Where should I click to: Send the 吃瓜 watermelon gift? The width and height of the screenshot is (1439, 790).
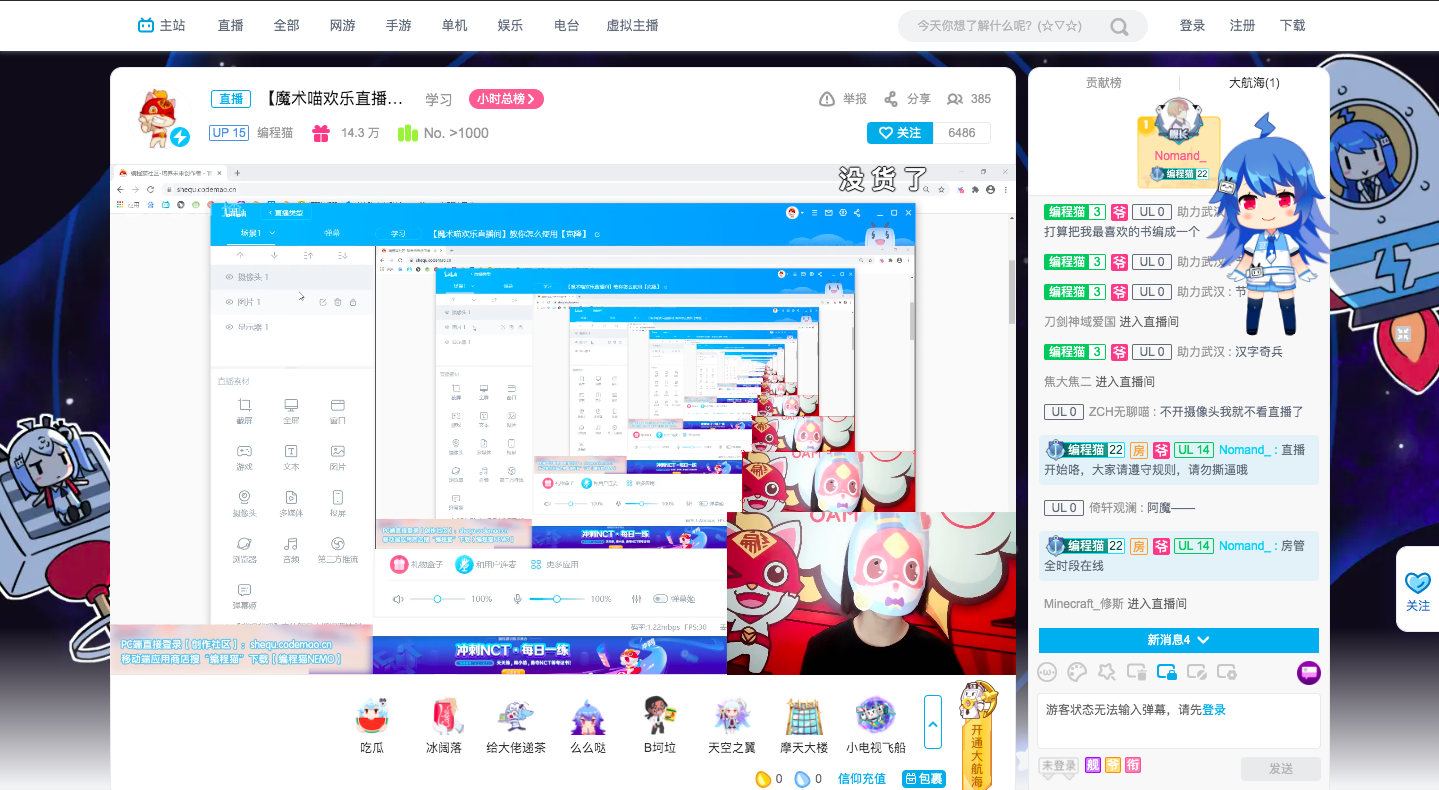(372, 725)
